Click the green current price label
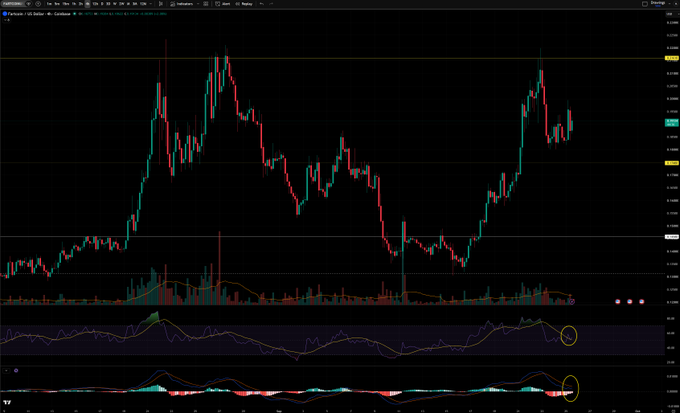 pyautogui.click(x=671, y=122)
